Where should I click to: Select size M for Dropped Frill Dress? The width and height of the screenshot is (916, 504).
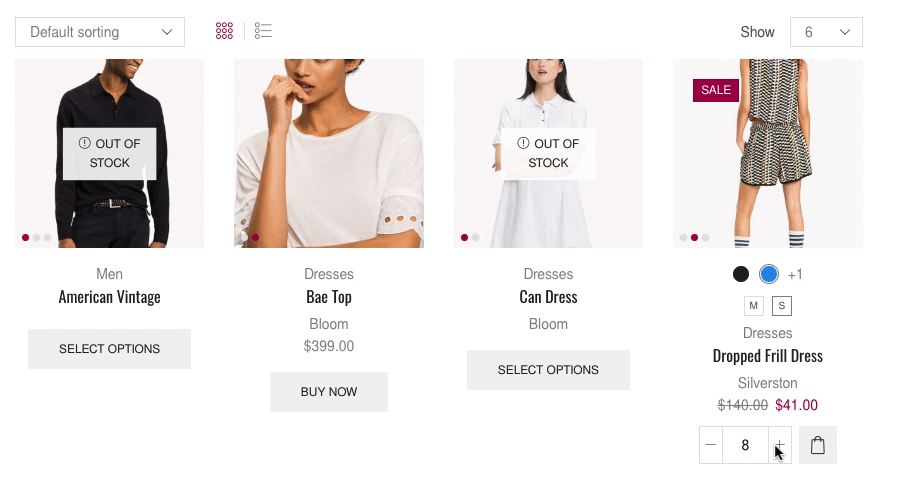coord(754,305)
